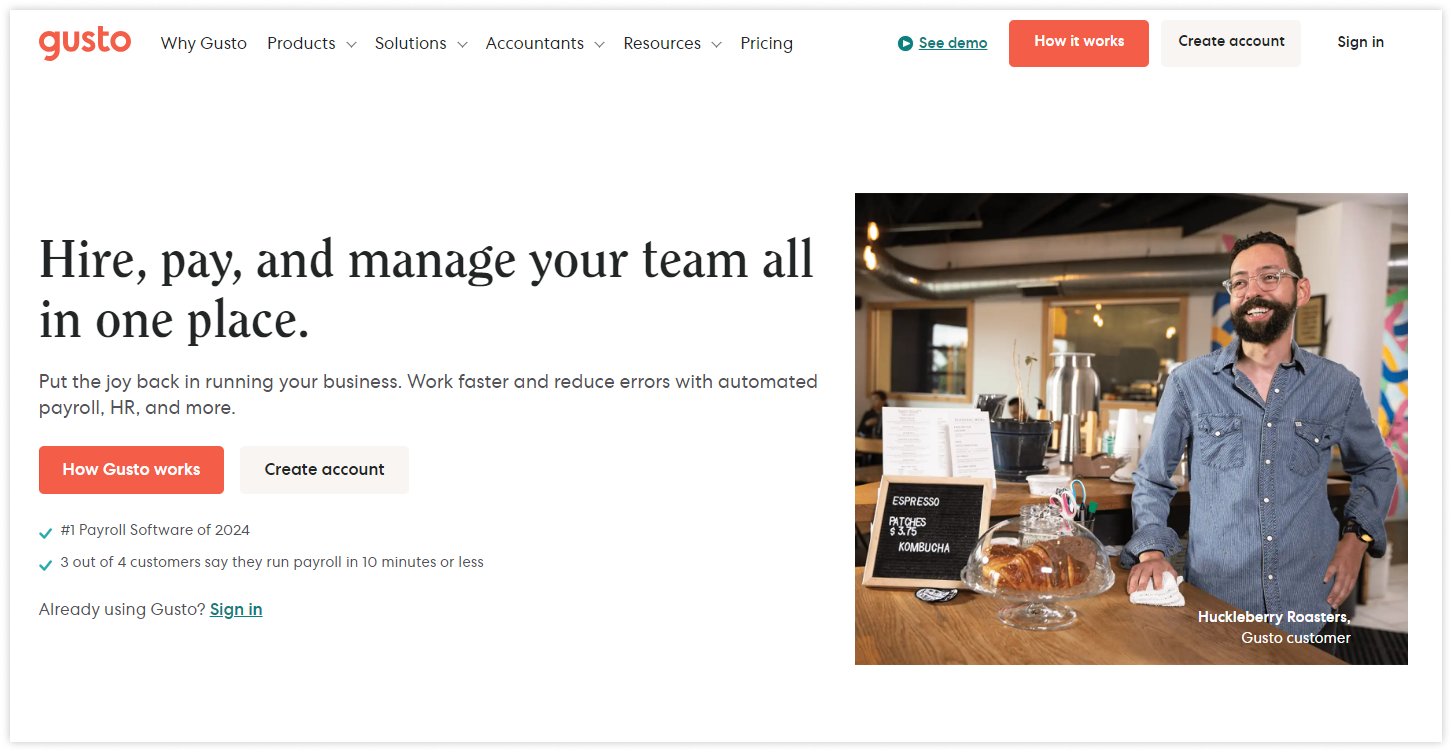
Task: Click Sign in in the top navigation
Action: [1361, 42]
